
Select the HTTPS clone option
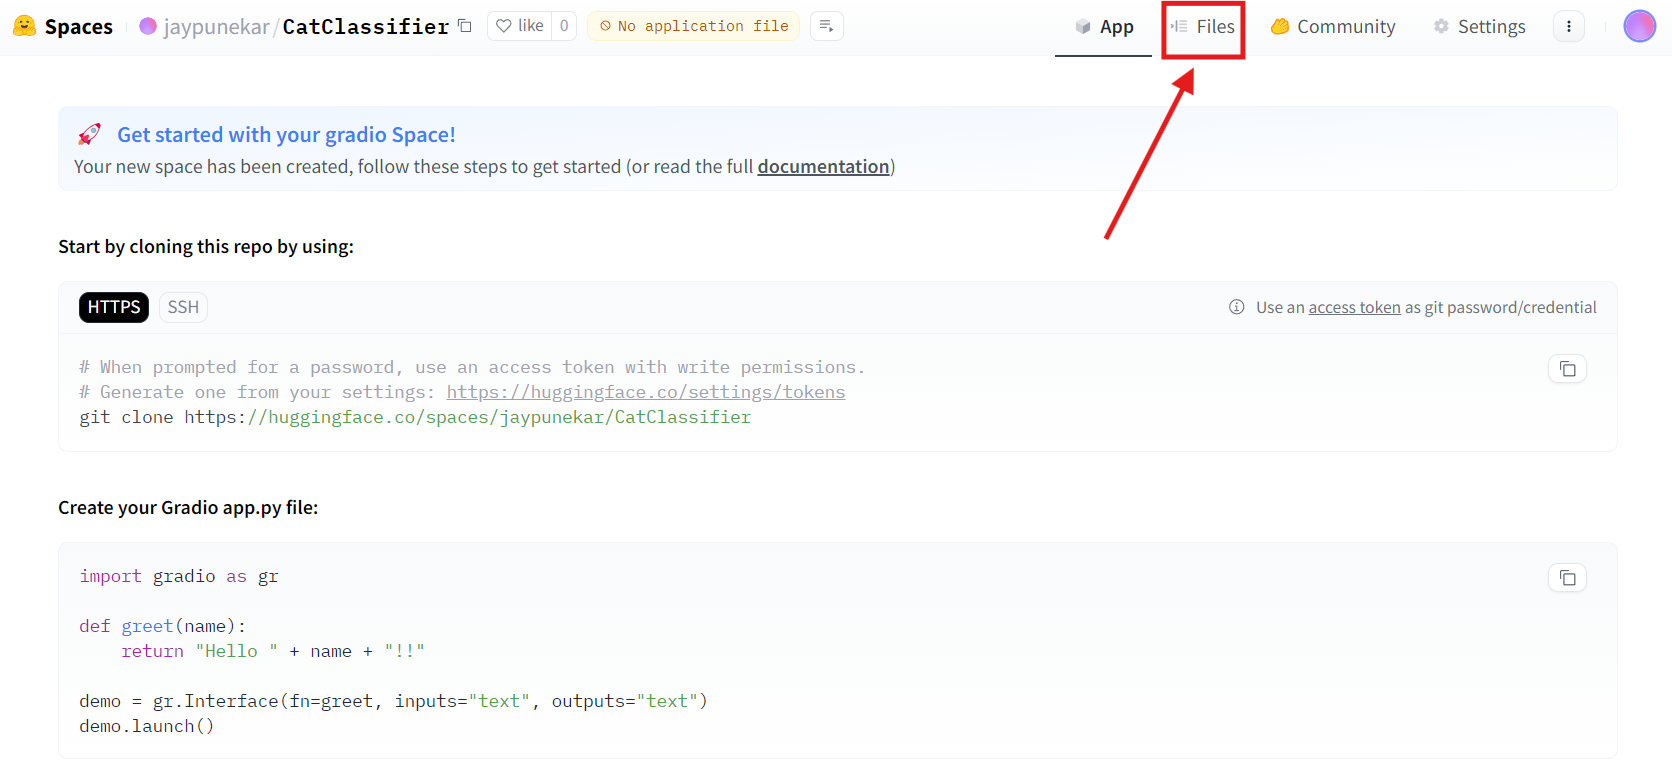(114, 307)
